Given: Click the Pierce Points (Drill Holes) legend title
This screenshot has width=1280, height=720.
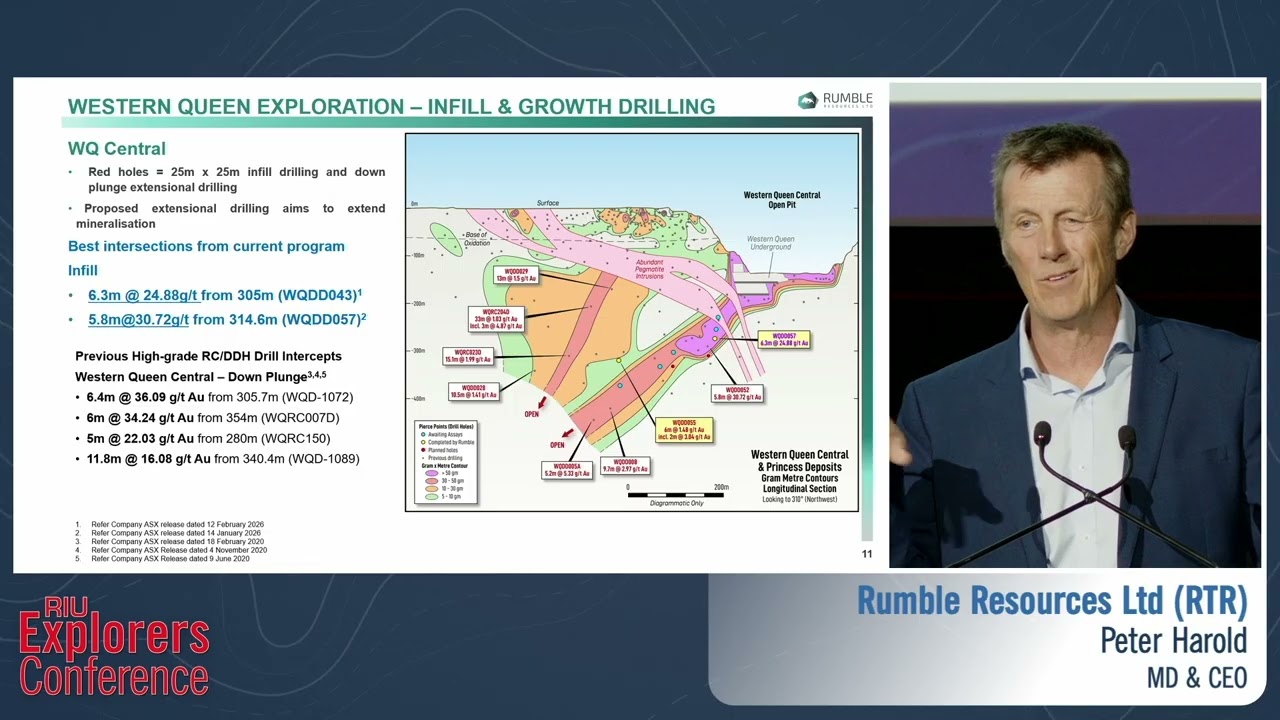Looking at the screenshot, I should 446,426.
